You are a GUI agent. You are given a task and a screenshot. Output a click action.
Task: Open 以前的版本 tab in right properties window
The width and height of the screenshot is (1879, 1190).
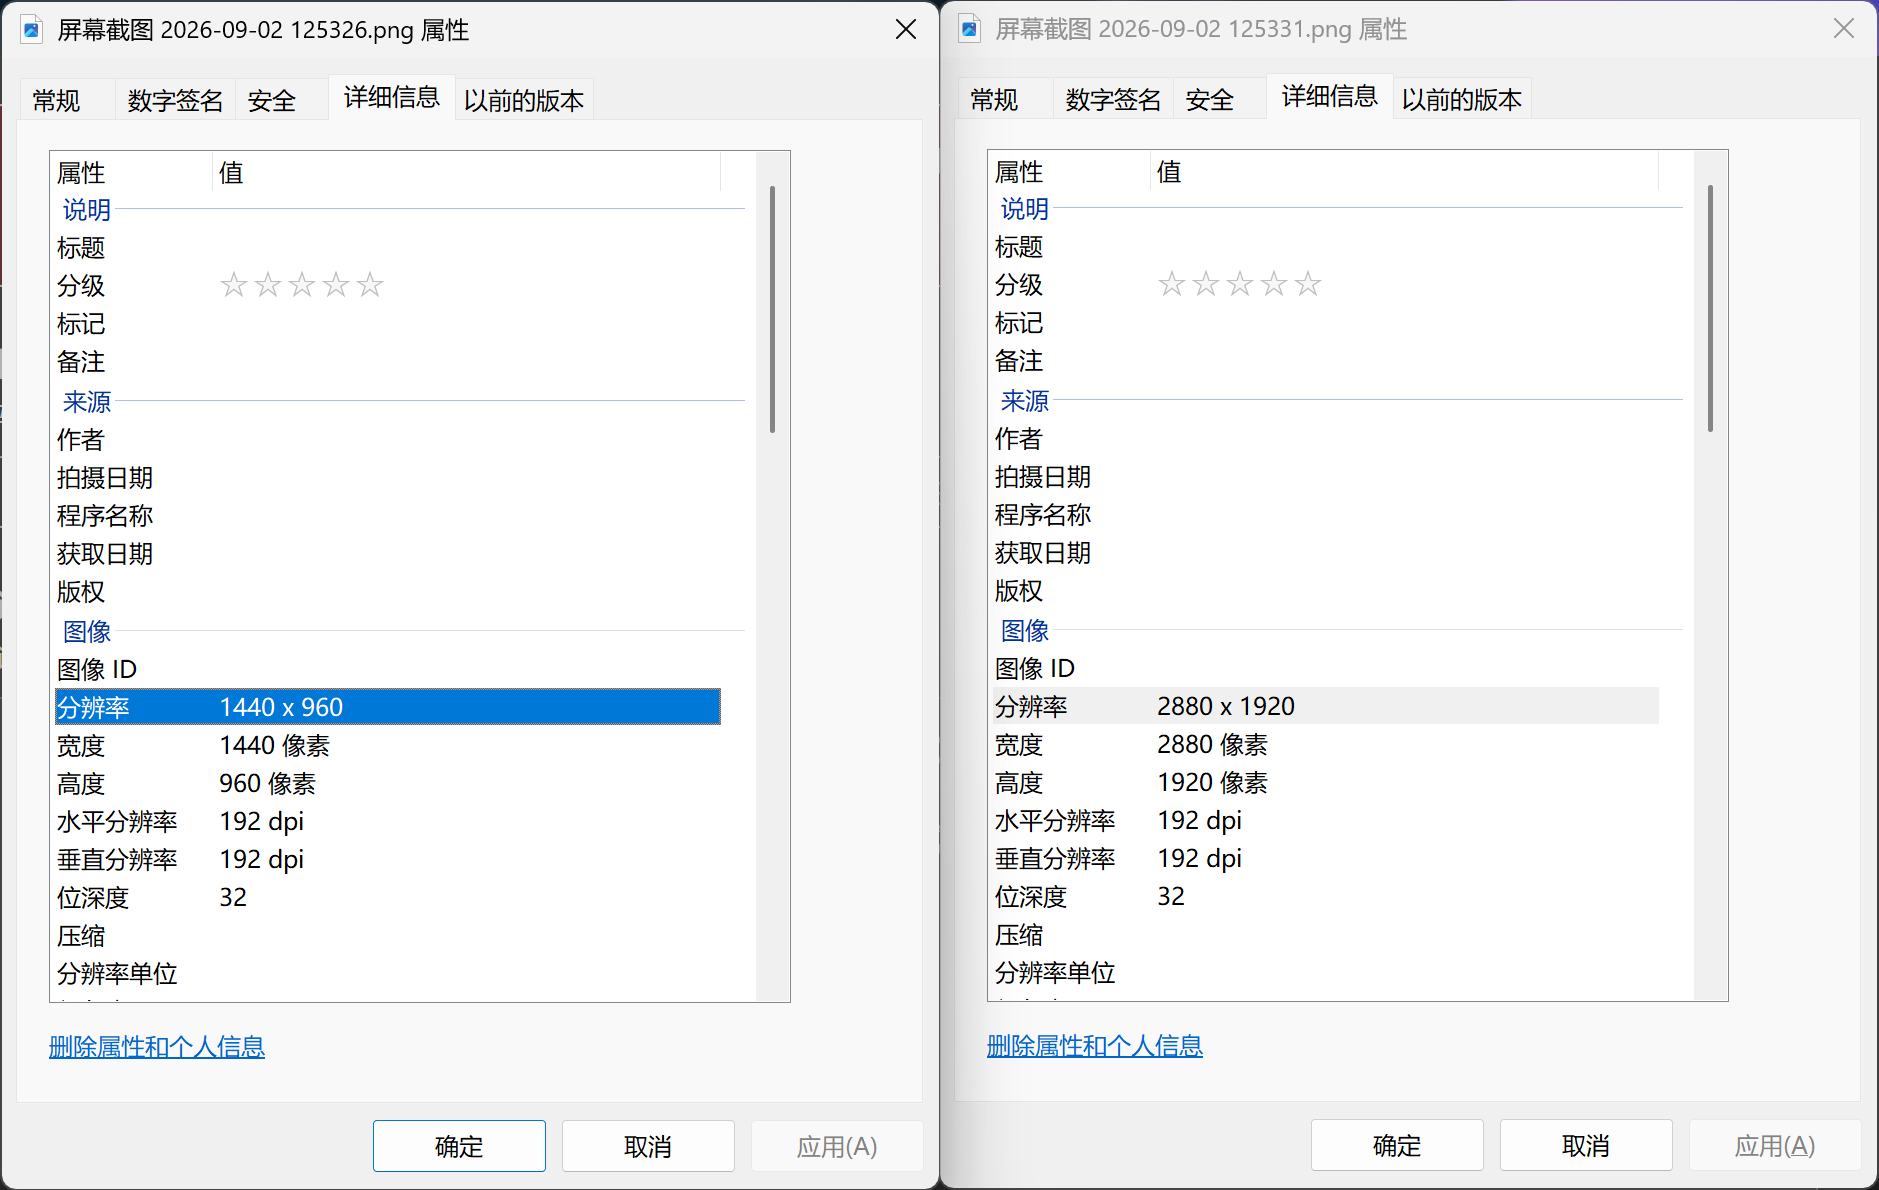(1462, 99)
